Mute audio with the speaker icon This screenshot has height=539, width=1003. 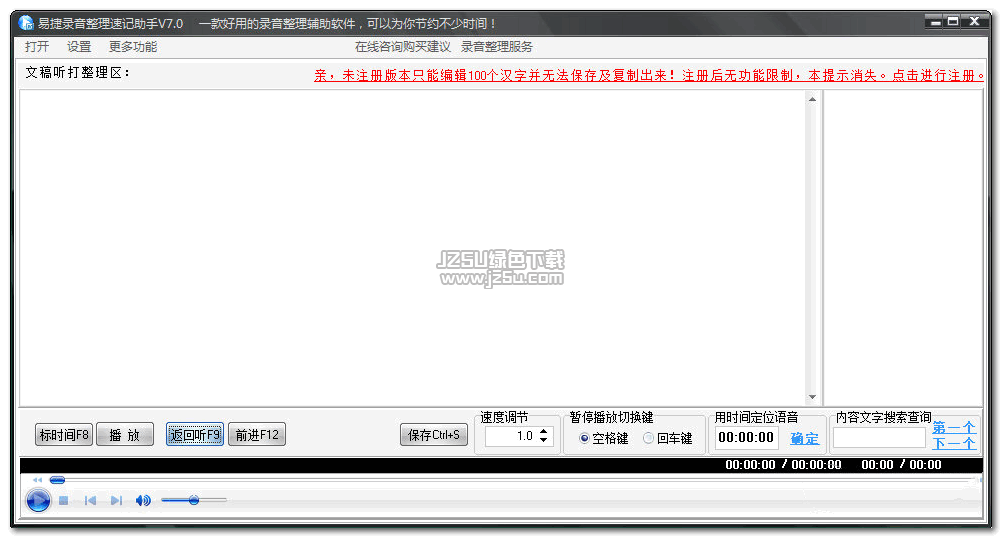pyautogui.click(x=143, y=501)
